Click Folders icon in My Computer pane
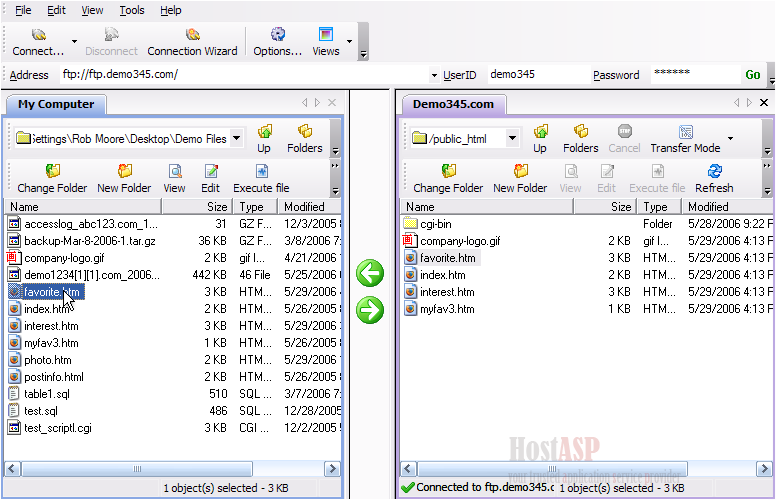 point(305,139)
